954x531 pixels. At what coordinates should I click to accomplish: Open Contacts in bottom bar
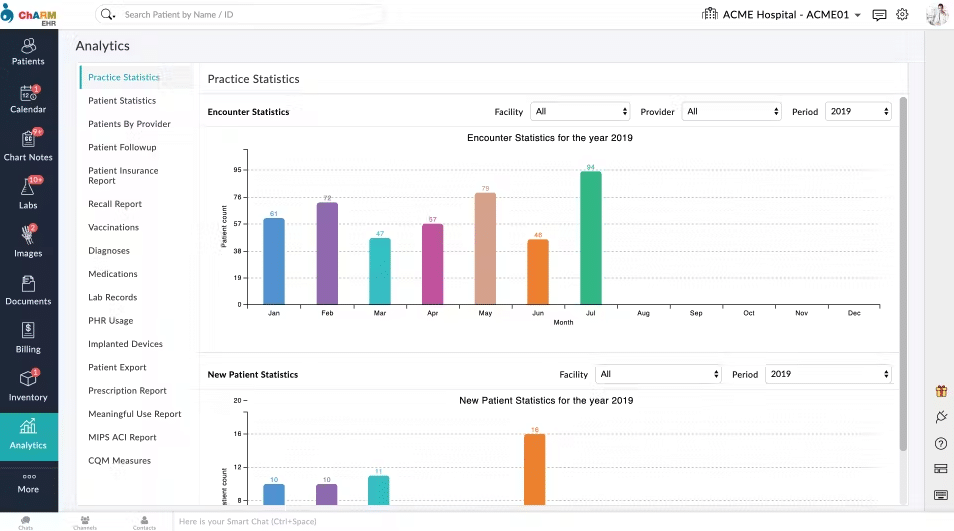(144, 522)
